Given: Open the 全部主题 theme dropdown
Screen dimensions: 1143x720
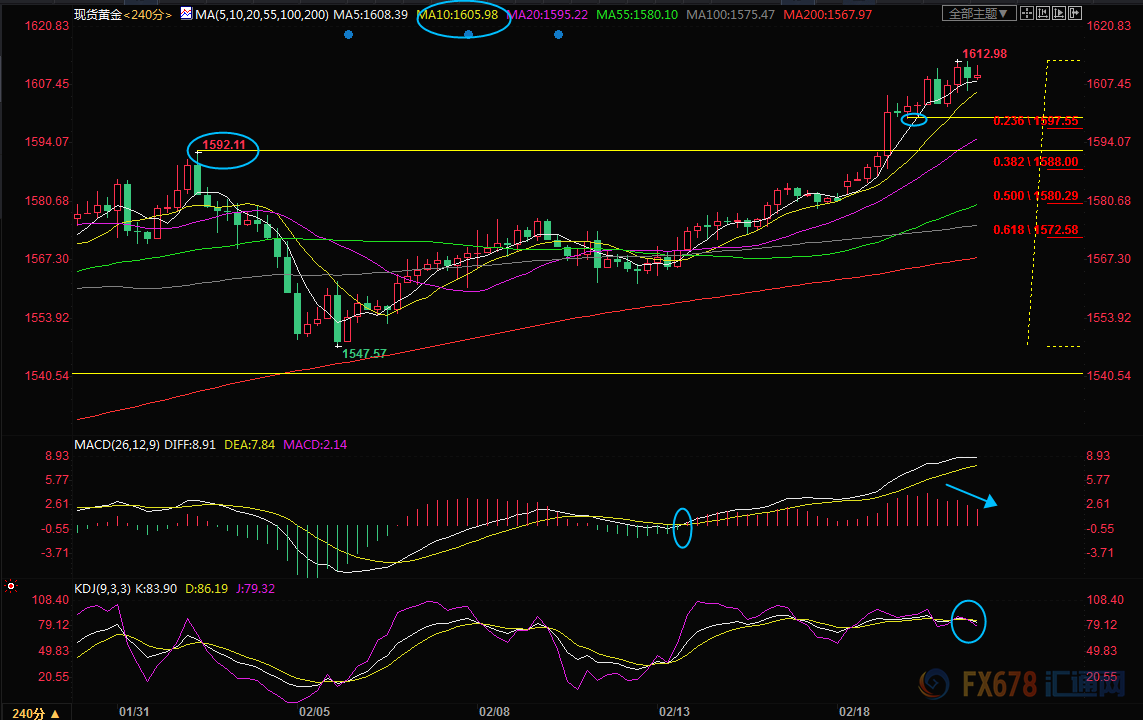Looking at the screenshot, I should [x=979, y=13].
